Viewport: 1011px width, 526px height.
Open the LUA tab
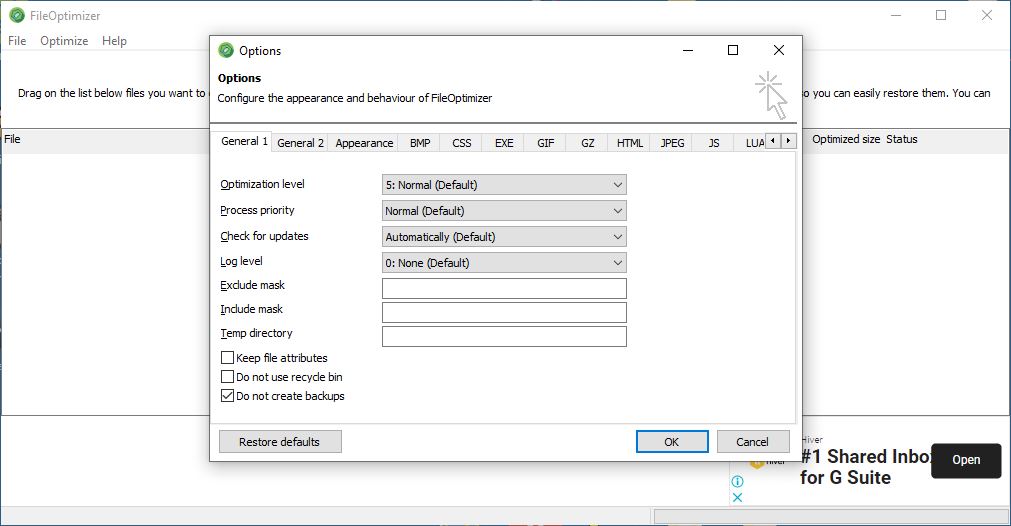coord(751,143)
